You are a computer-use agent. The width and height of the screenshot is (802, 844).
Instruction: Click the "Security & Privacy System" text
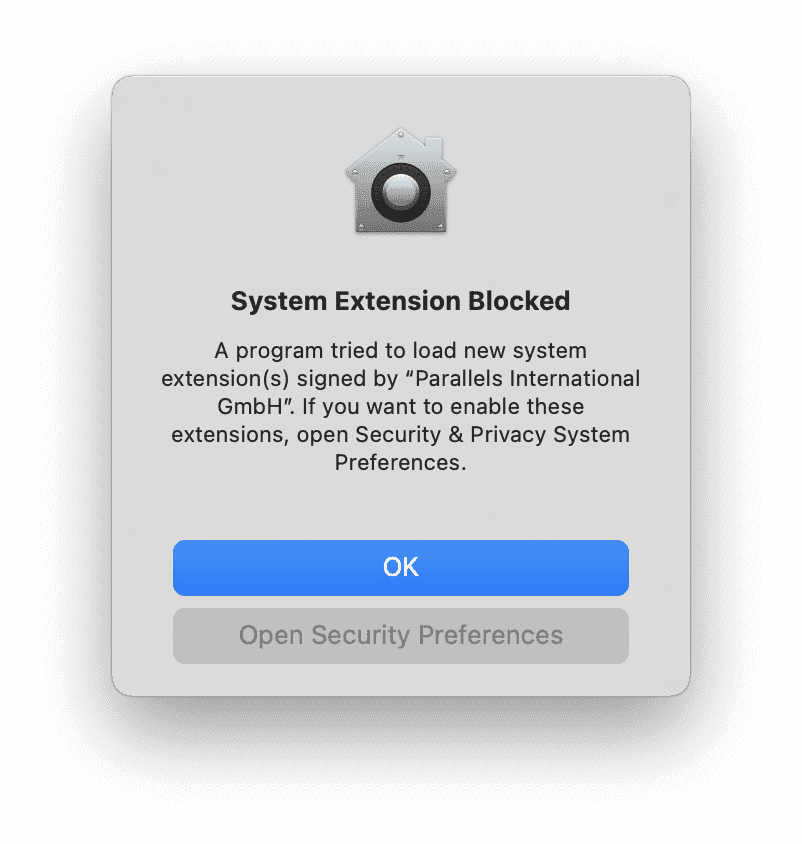(518, 436)
